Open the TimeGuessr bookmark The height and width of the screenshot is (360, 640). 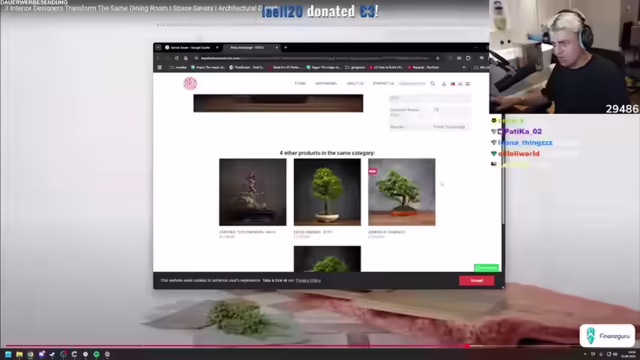[246, 67]
